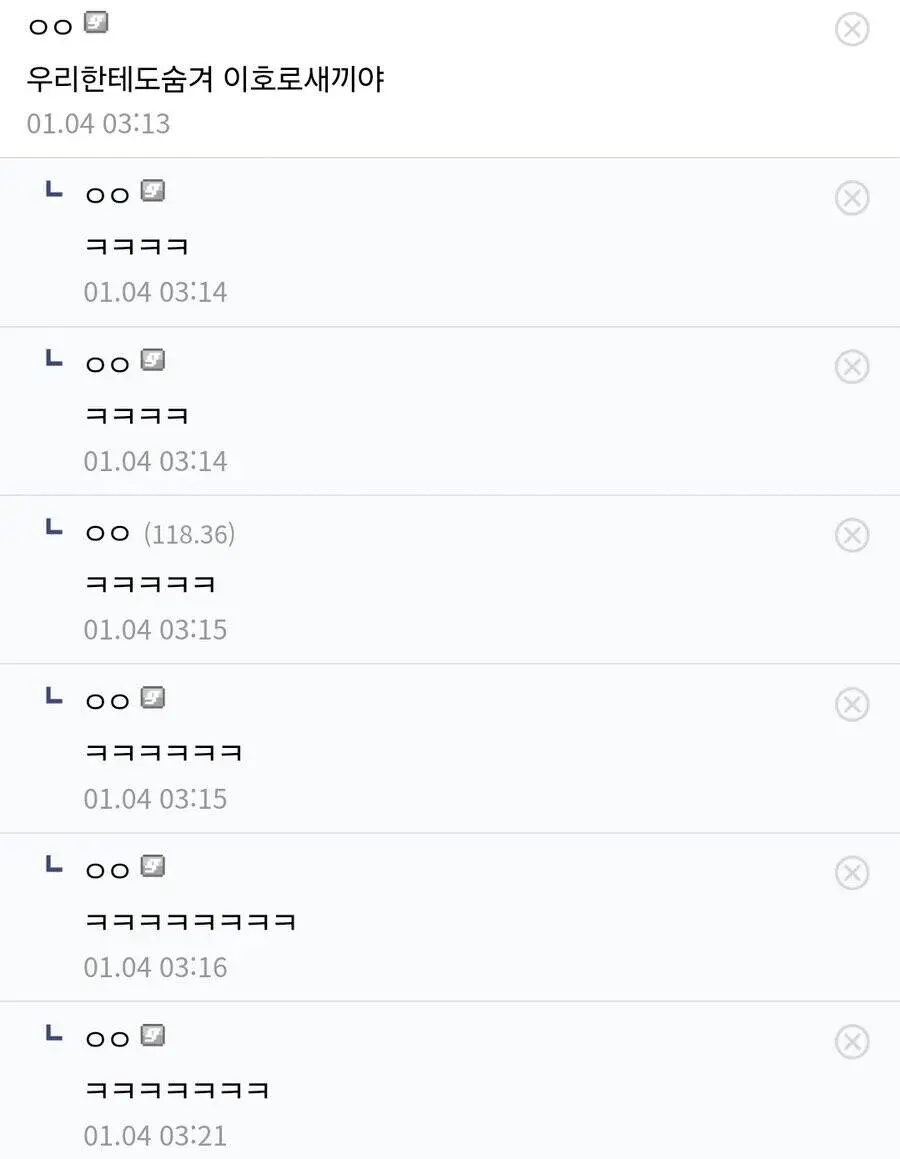The height and width of the screenshot is (1159, 900).
Task: Open the badge icon on first 03:14 reply
Action: coord(152,190)
